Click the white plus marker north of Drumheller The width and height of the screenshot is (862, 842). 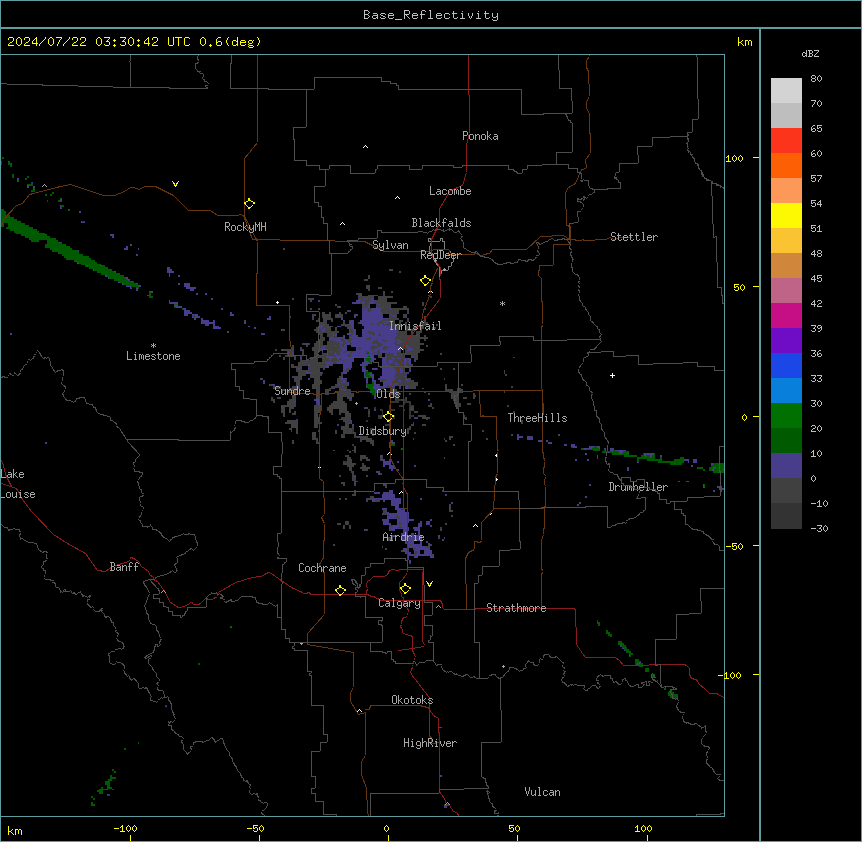(x=612, y=375)
